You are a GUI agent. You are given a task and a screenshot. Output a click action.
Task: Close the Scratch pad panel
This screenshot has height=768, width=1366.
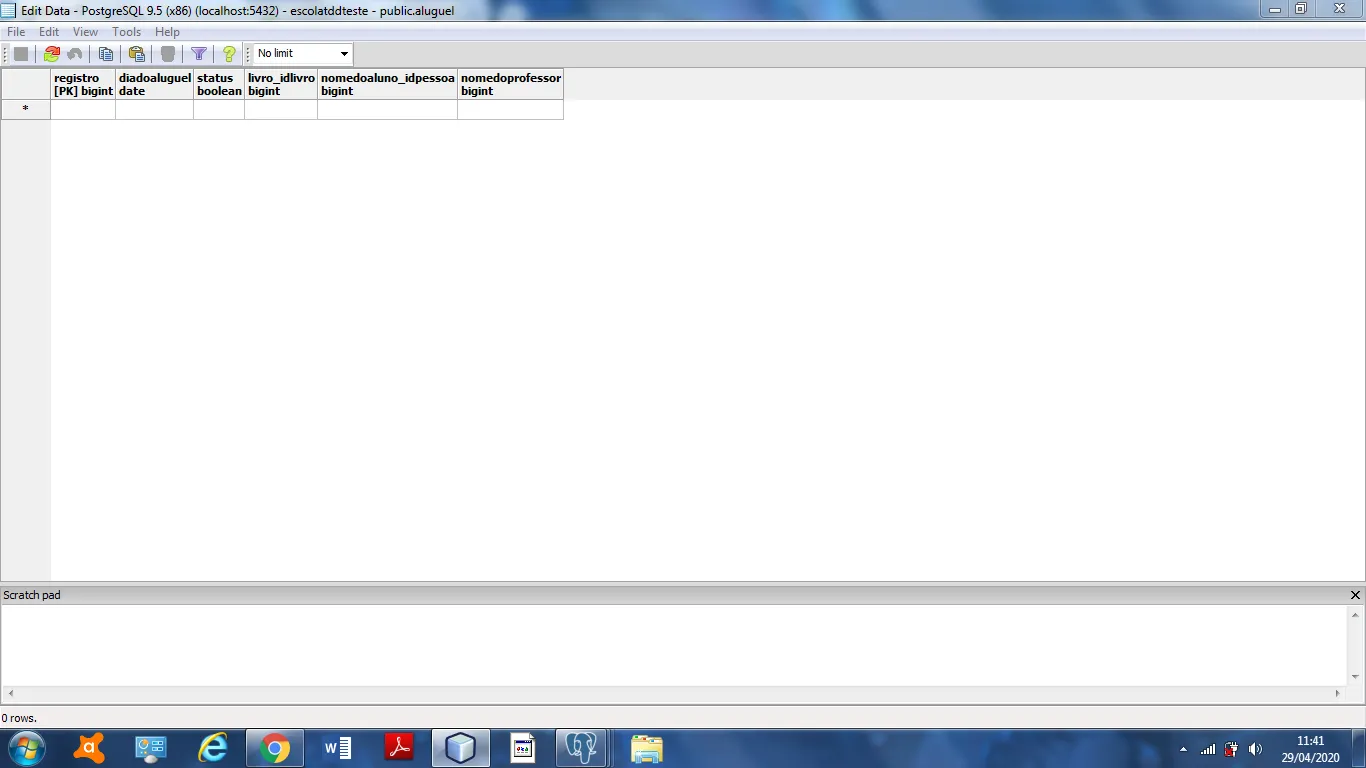coord(1355,595)
